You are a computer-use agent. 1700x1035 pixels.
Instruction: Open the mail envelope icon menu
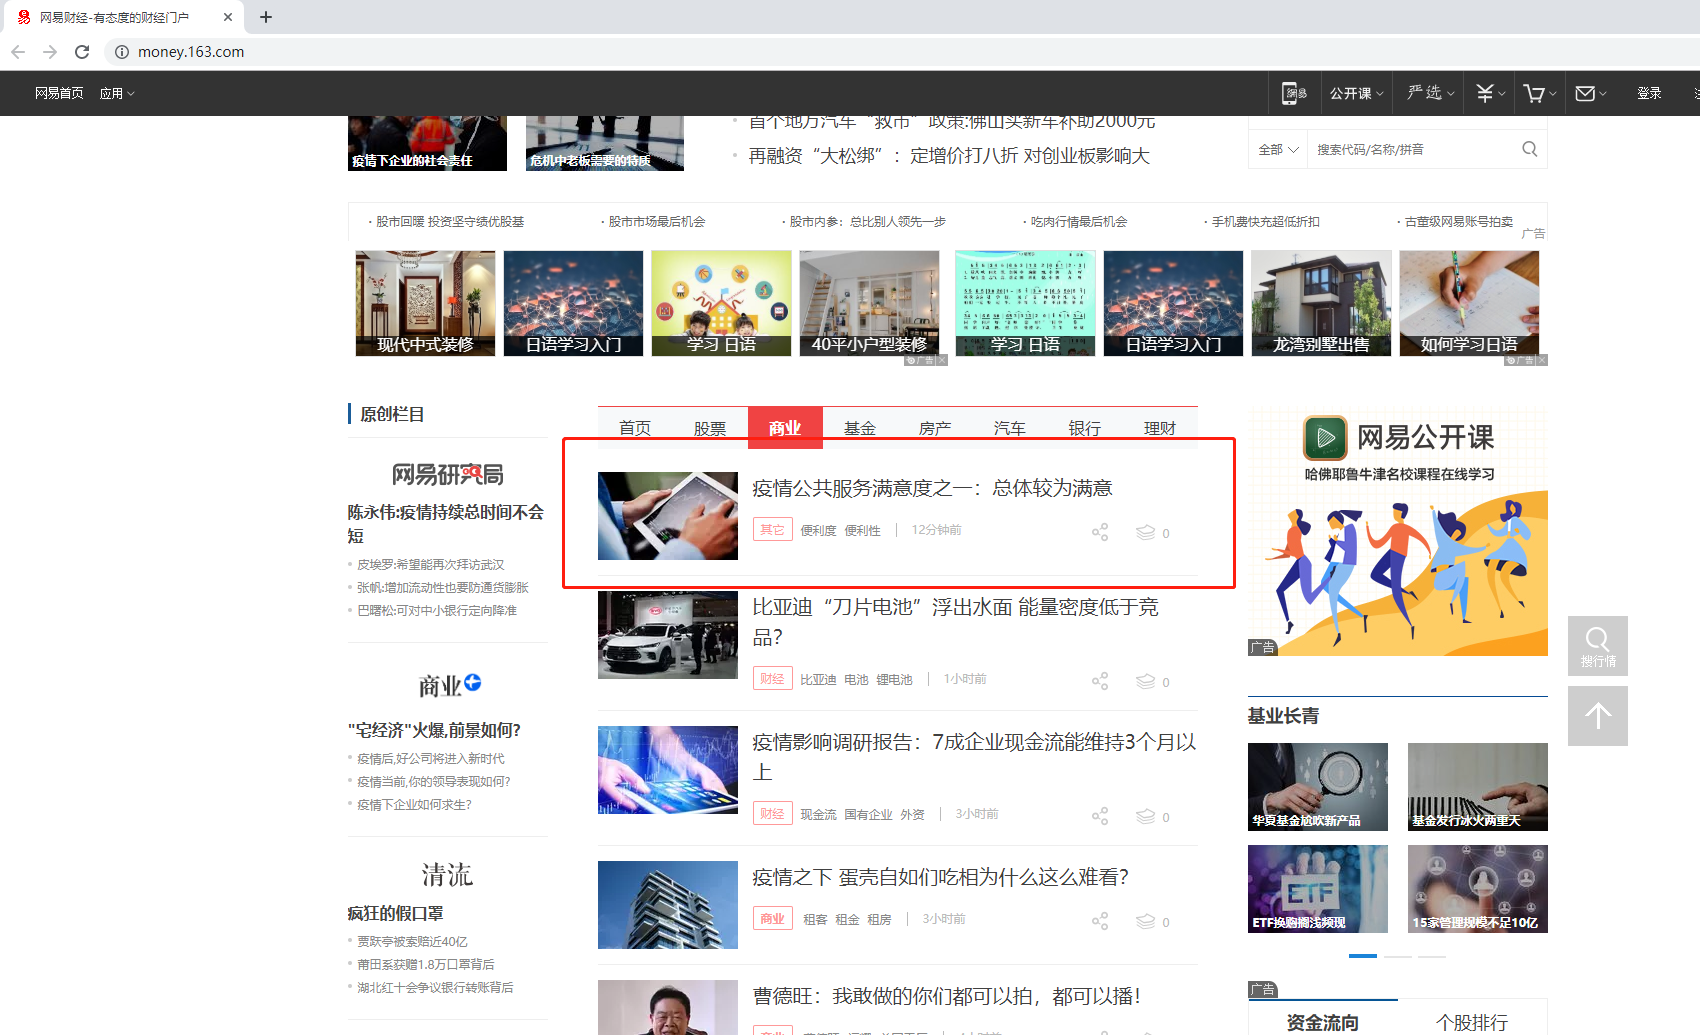pyautogui.click(x=1590, y=93)
